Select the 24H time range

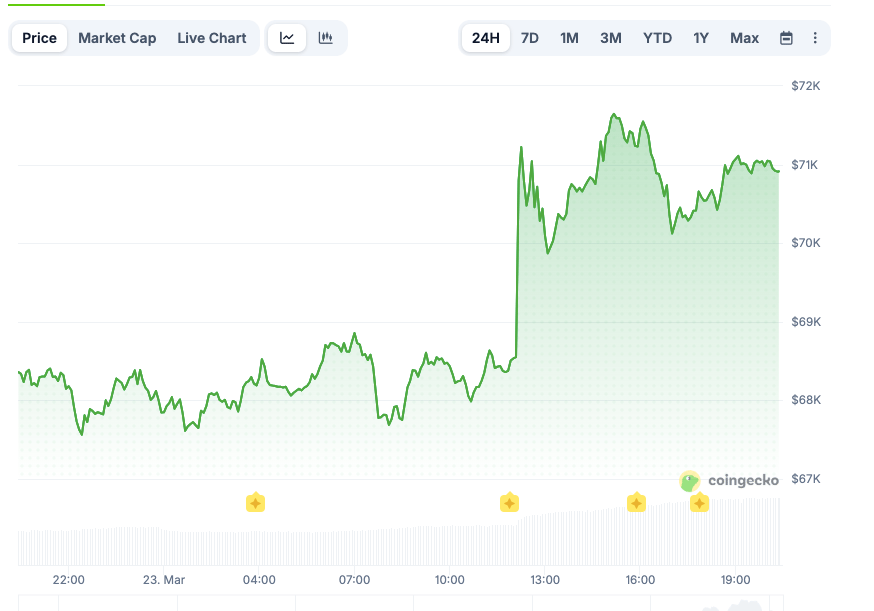point(485,38)
